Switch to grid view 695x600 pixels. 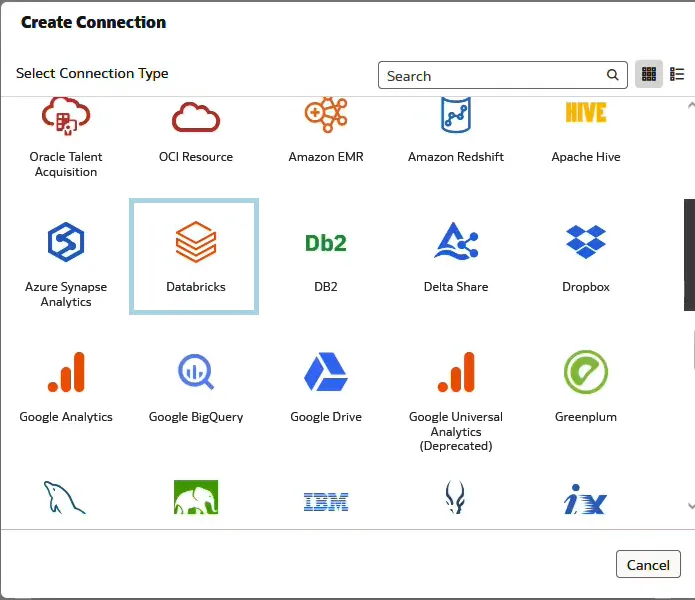[x=649, y=74]
